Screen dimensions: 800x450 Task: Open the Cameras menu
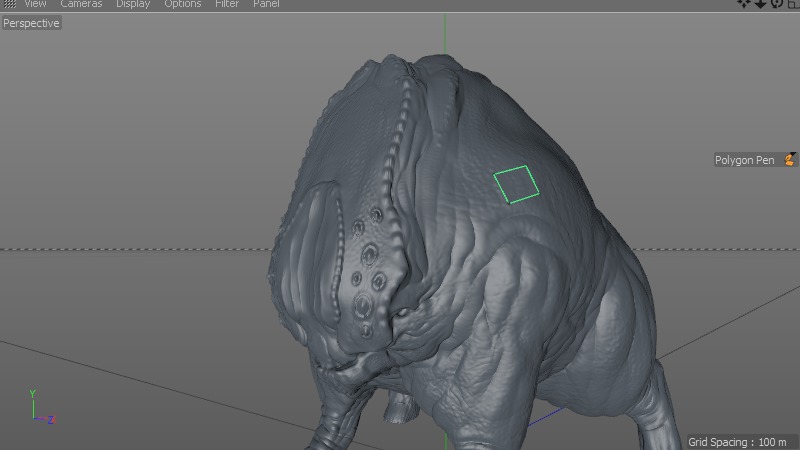click(81, 4)
